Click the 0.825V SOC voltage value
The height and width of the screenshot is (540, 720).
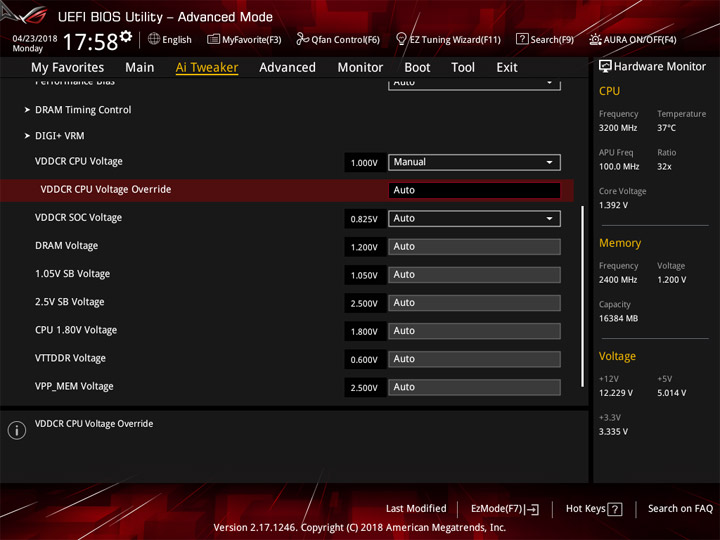click(364, 219)
